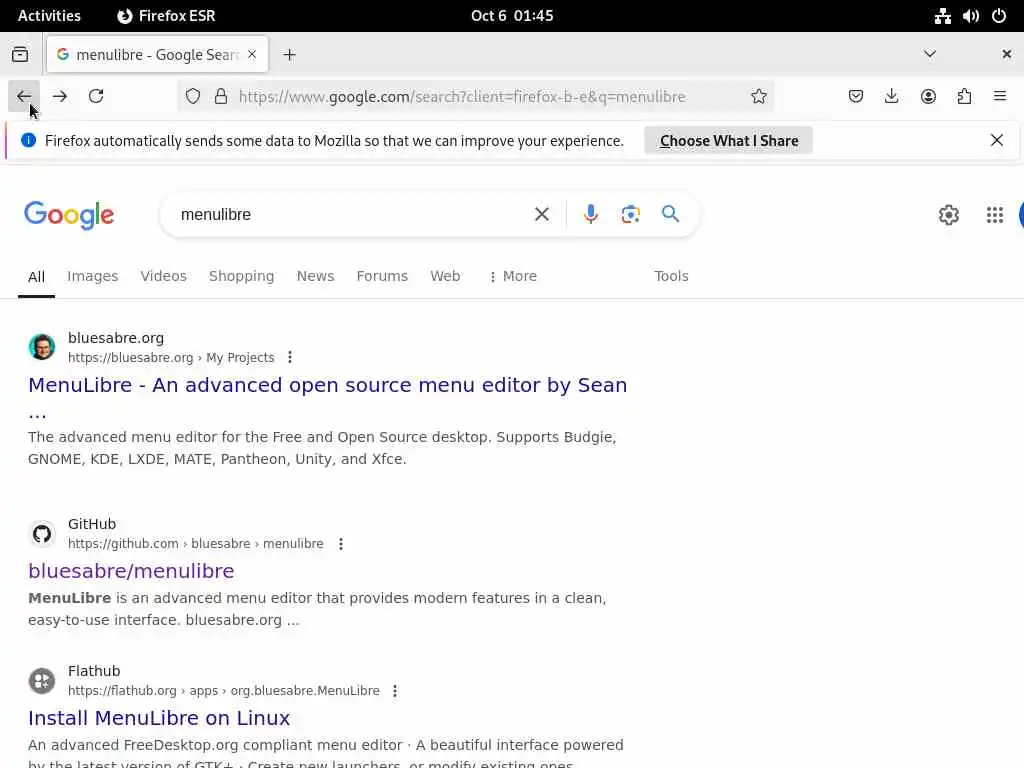This screenshot has width=1024, height=768.
Task: Open Firefox View icon
Action: click(20, 55)
